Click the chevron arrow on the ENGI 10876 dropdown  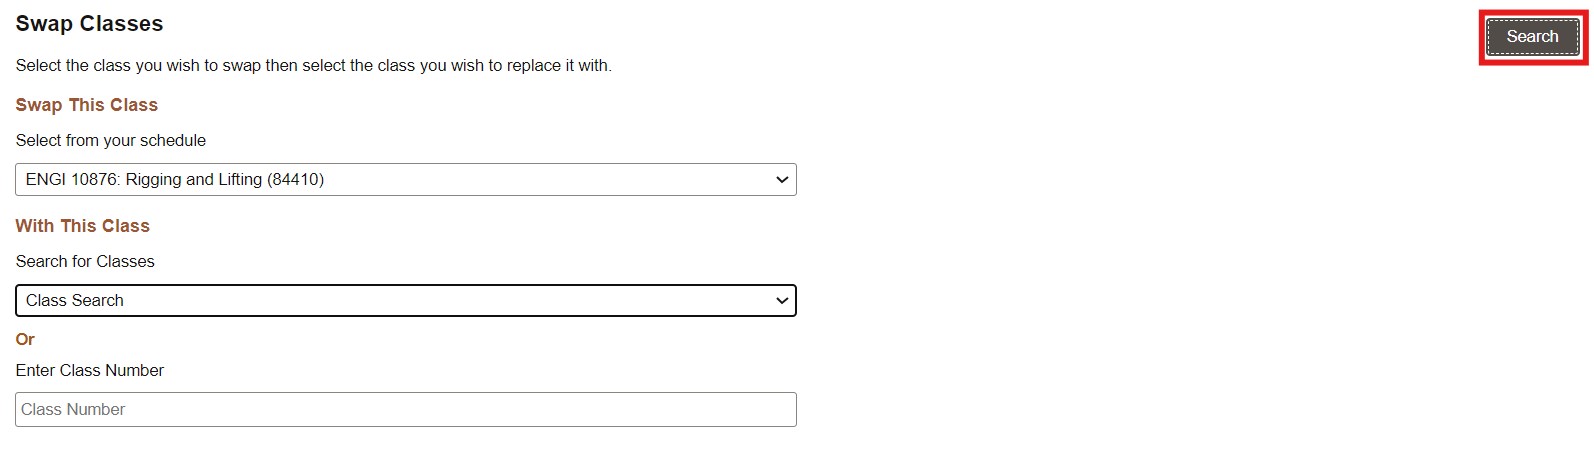click(x=782, y=180)
